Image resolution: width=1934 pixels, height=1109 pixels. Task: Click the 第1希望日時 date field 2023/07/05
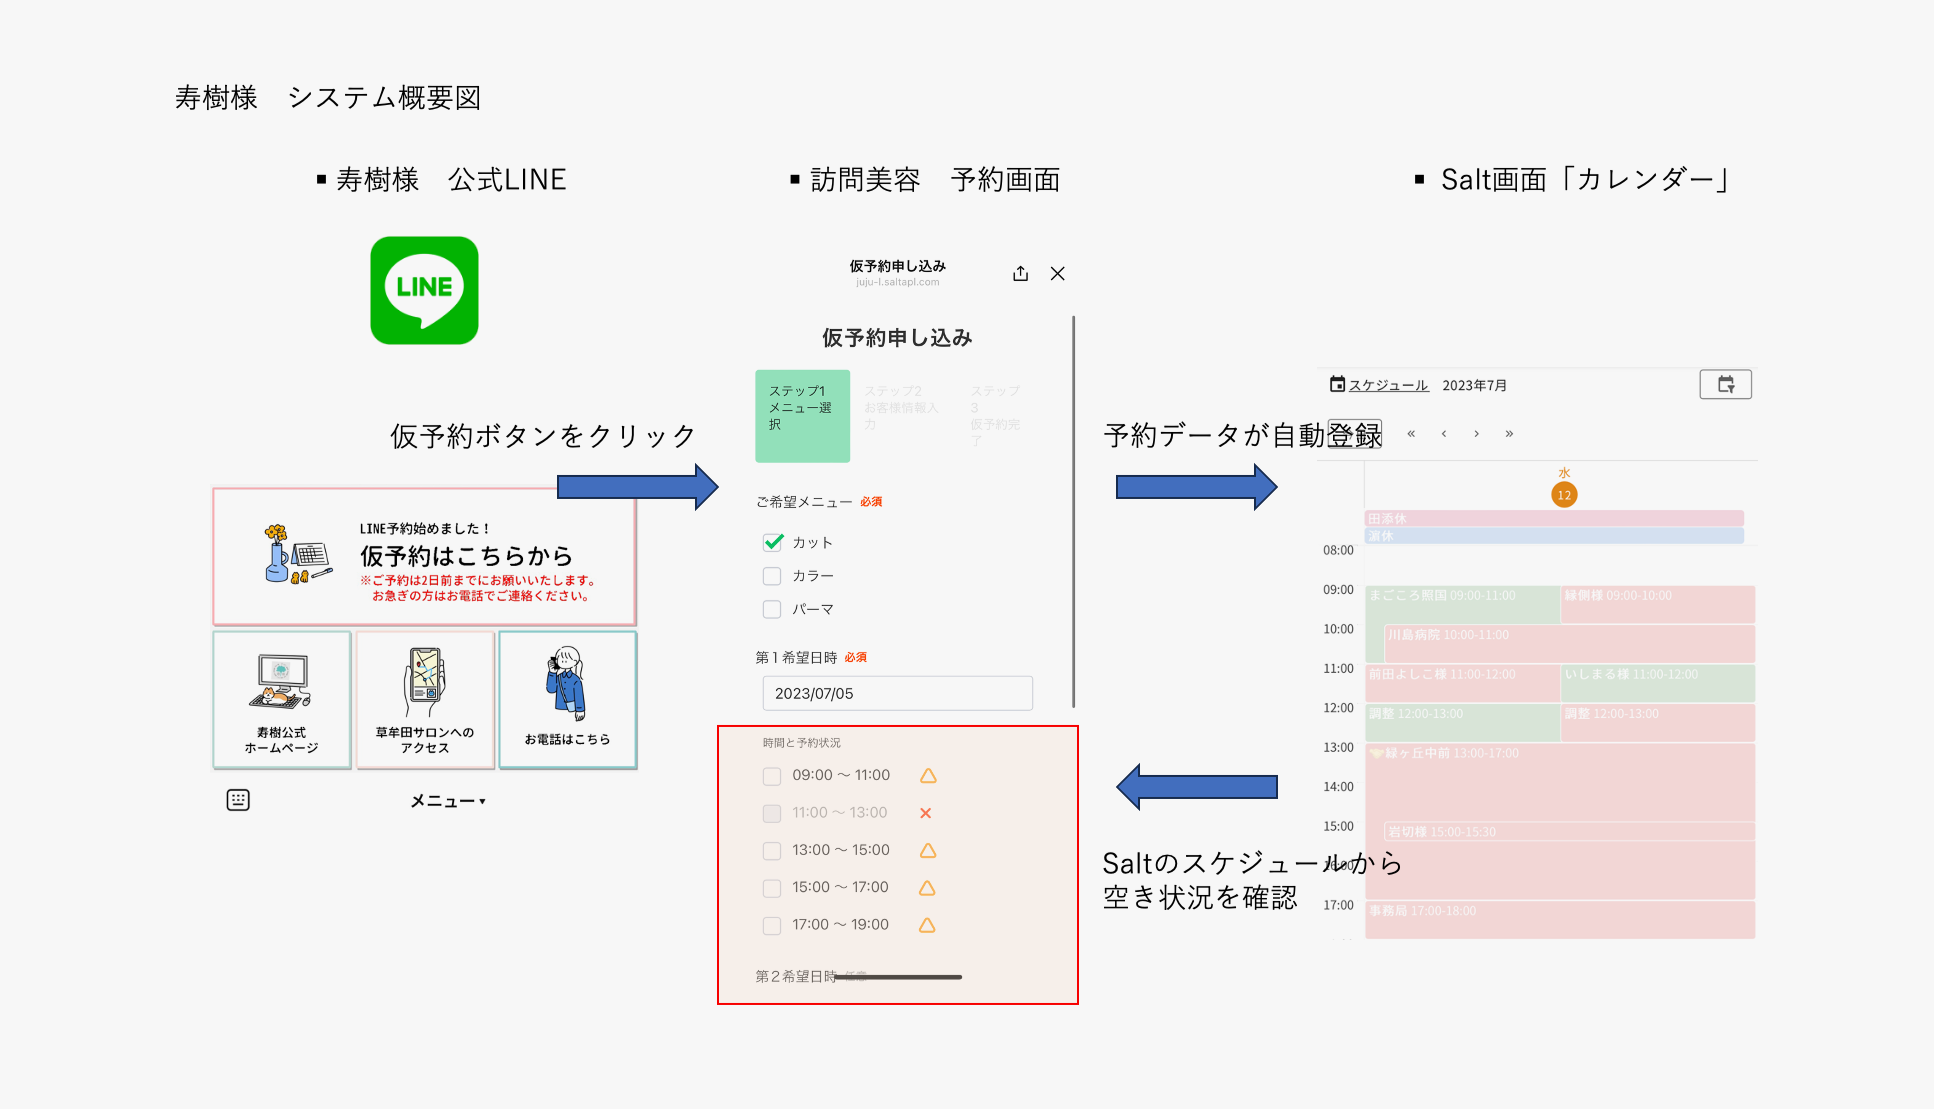pyautogui.click(x=897, y=693)
